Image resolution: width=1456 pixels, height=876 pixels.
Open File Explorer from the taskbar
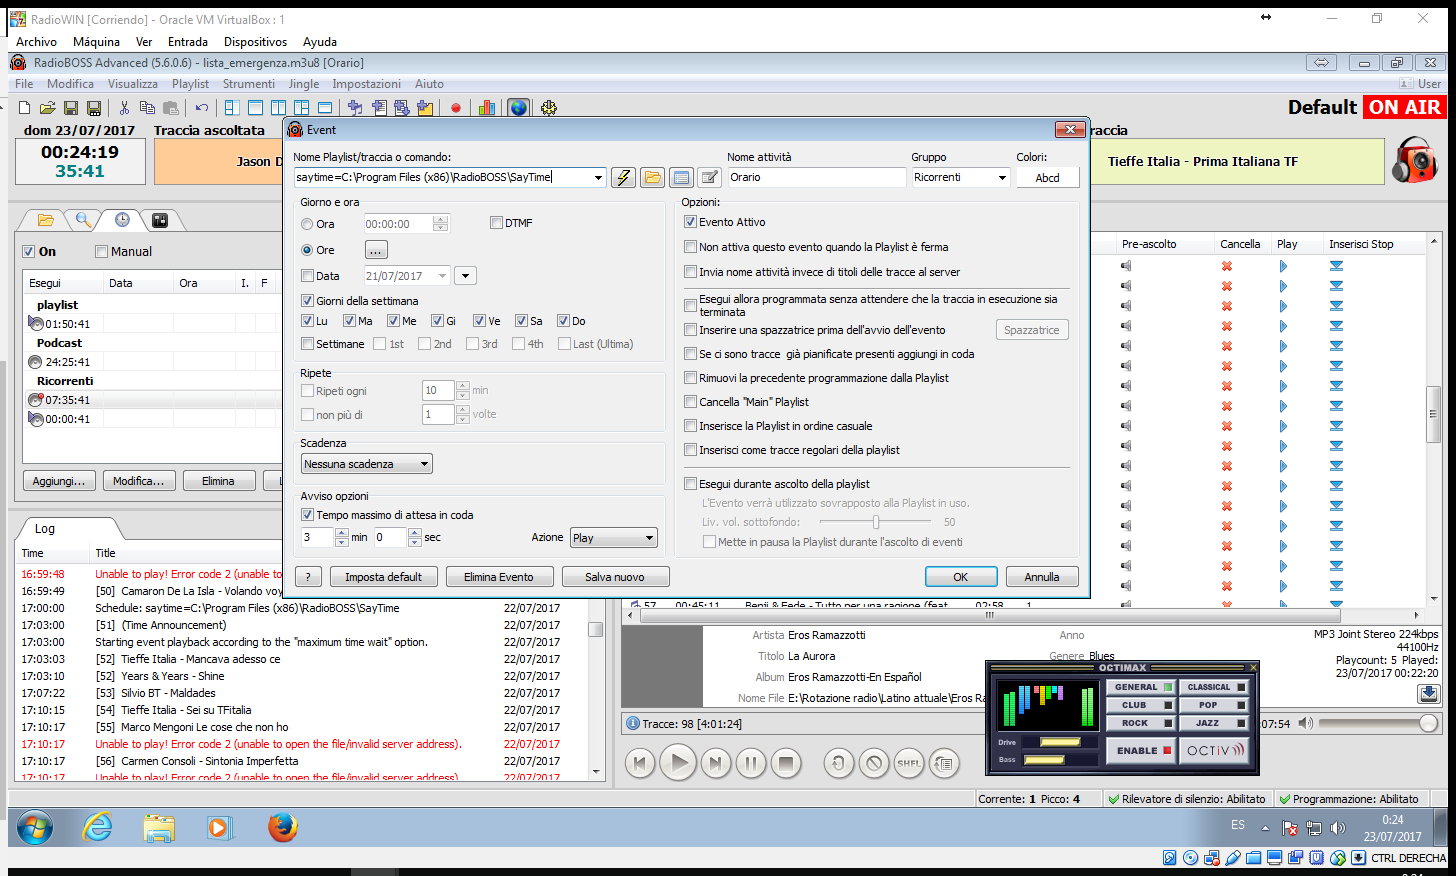[x=159, y=828]
